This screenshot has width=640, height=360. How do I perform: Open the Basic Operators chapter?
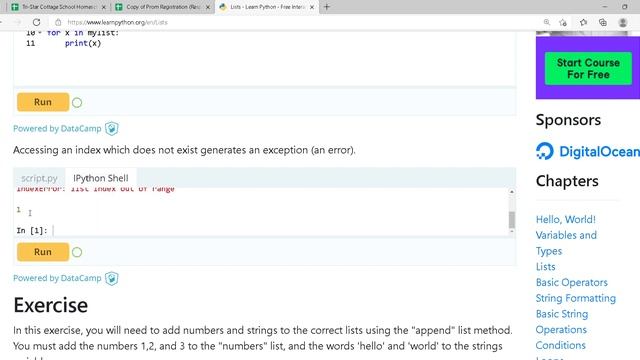[x=571, y=282]
